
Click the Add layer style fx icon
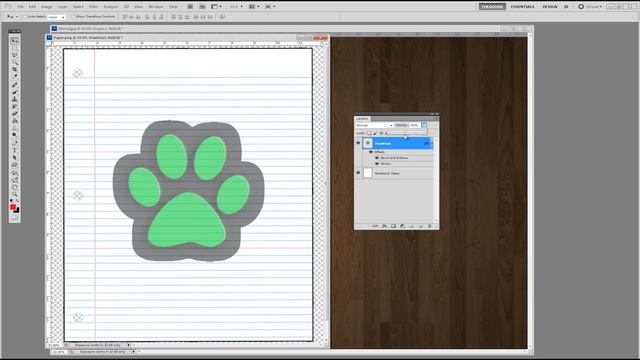[x=384, y=226]
